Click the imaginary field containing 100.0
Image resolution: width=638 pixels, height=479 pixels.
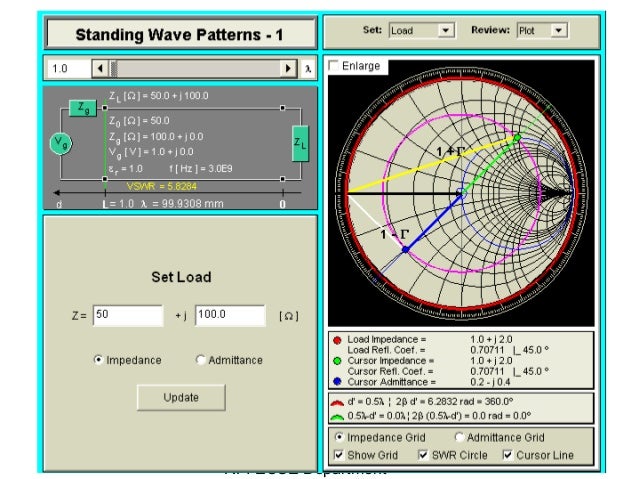pos(230,315)
